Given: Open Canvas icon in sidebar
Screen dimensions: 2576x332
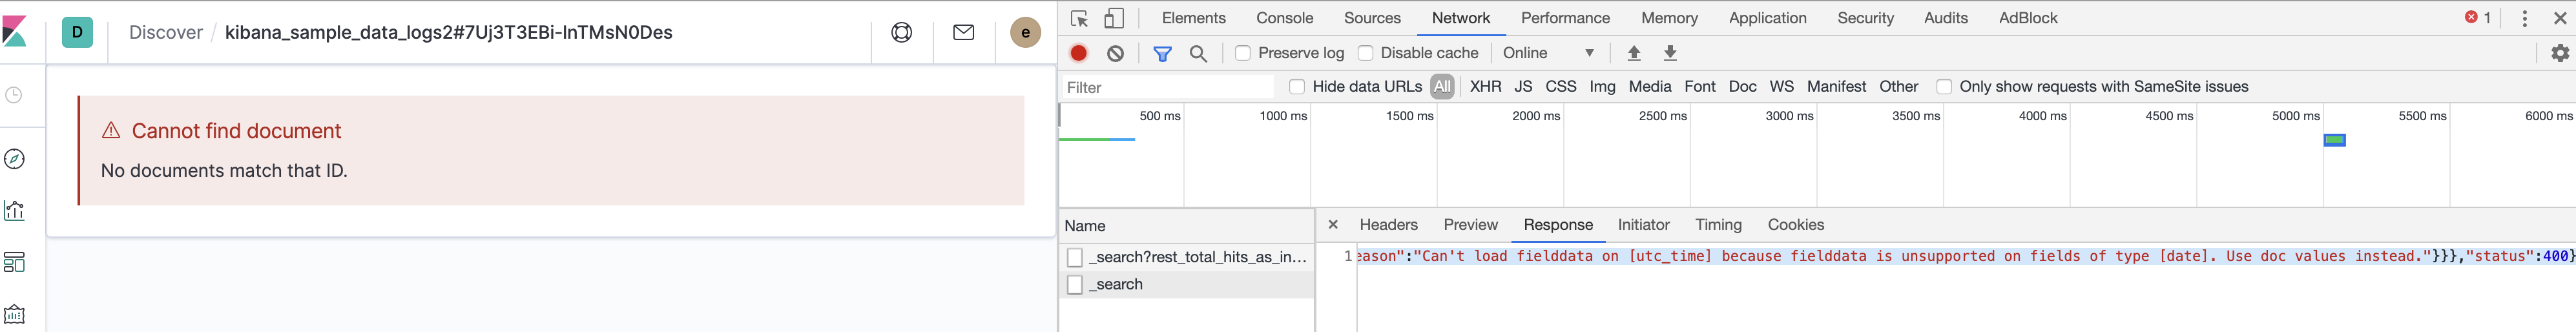Looking at the screenshot, I should [14, 314].
